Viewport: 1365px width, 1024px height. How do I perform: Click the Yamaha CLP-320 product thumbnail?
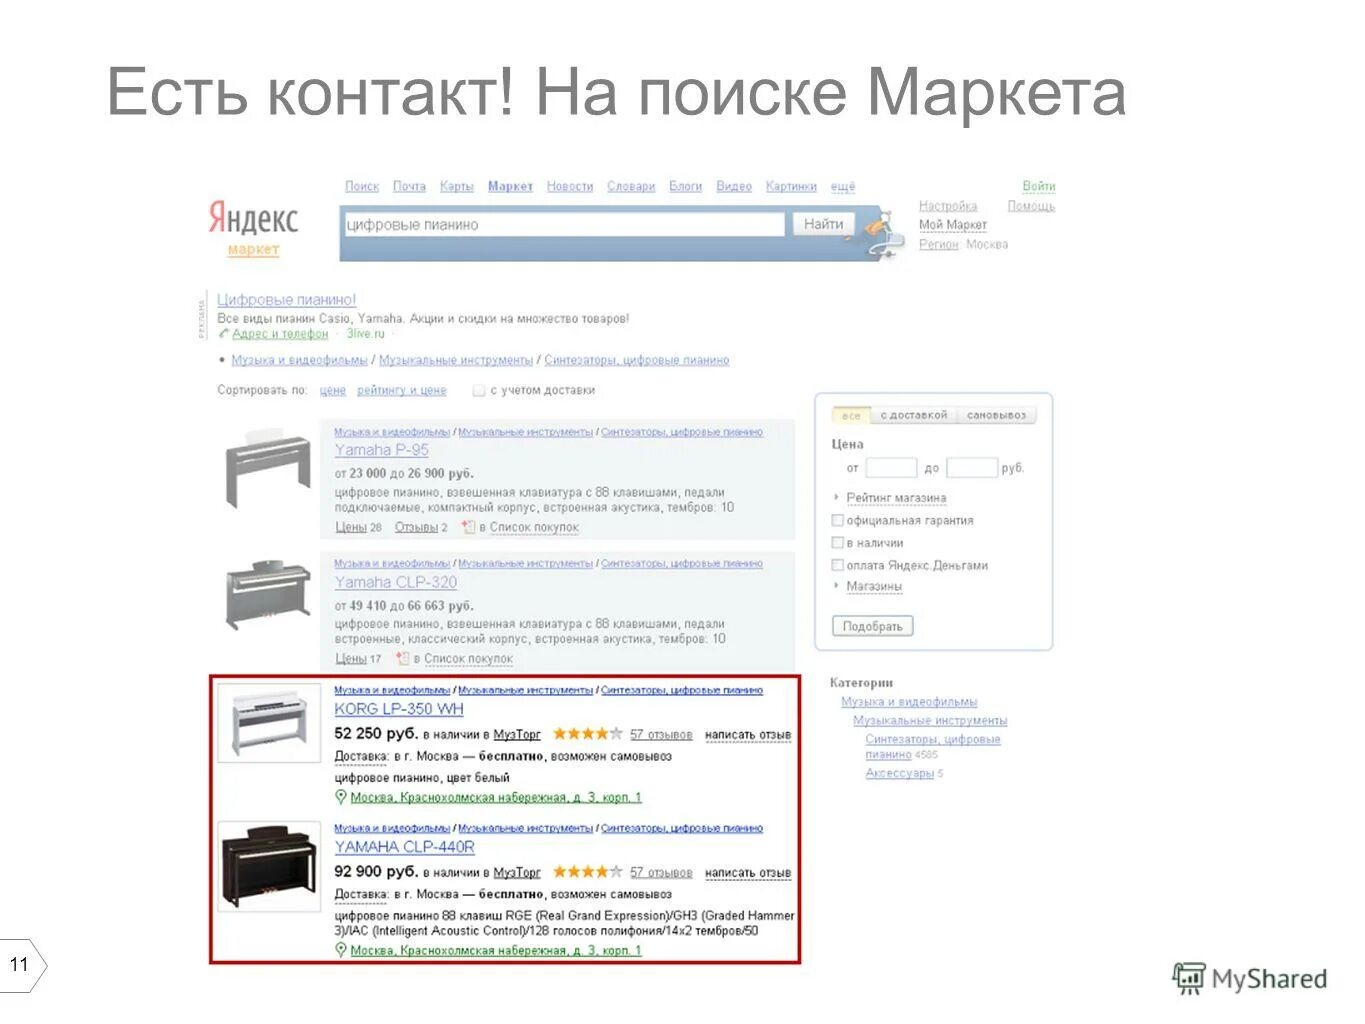[x=267, y=593]
